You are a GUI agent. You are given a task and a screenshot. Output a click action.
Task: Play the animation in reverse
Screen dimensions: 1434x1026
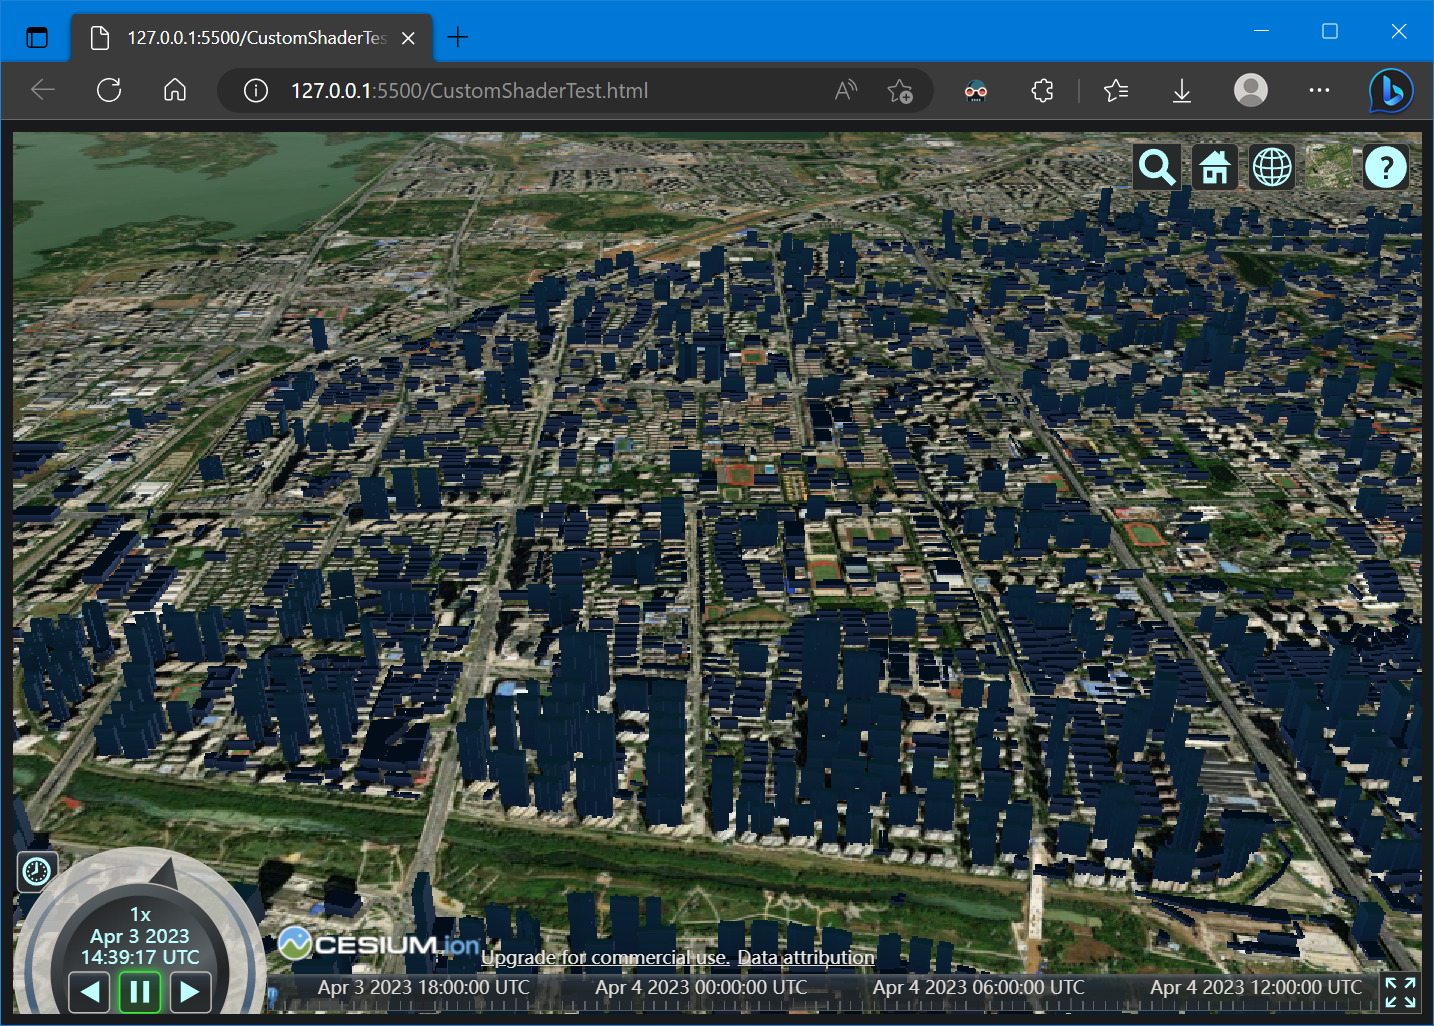[x=90, y=992]
